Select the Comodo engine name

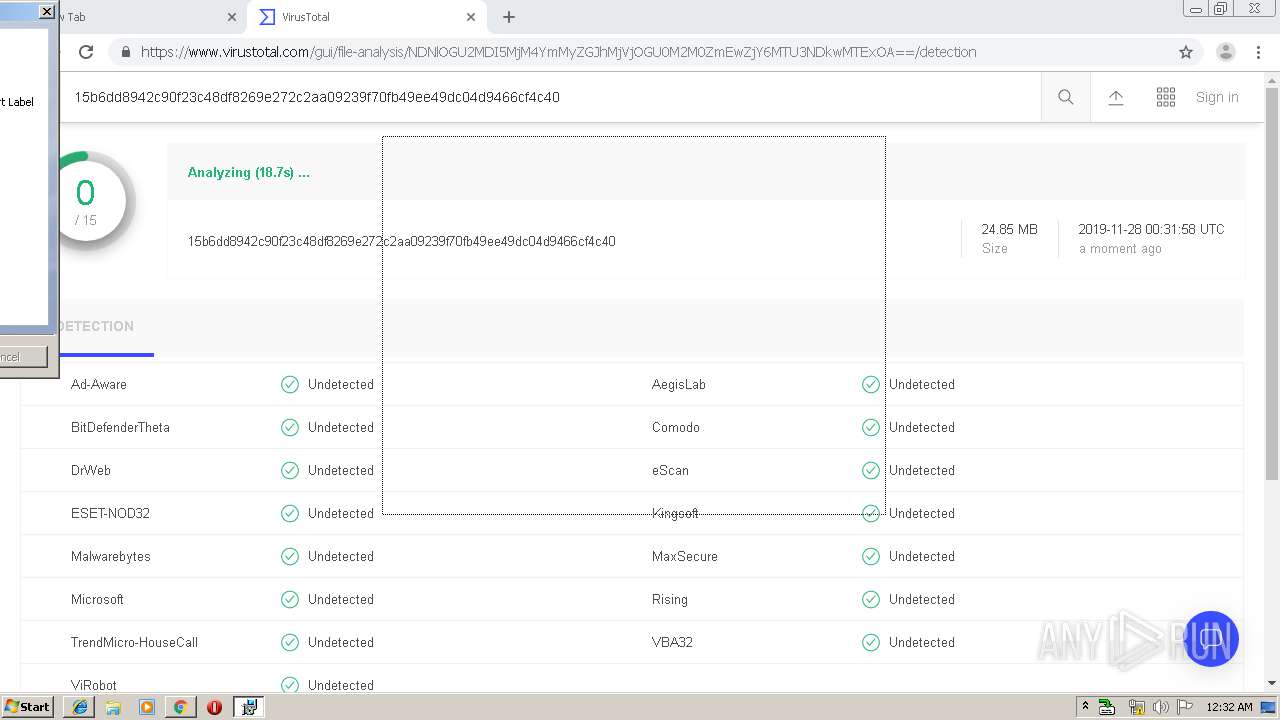(x=676, y=427)
